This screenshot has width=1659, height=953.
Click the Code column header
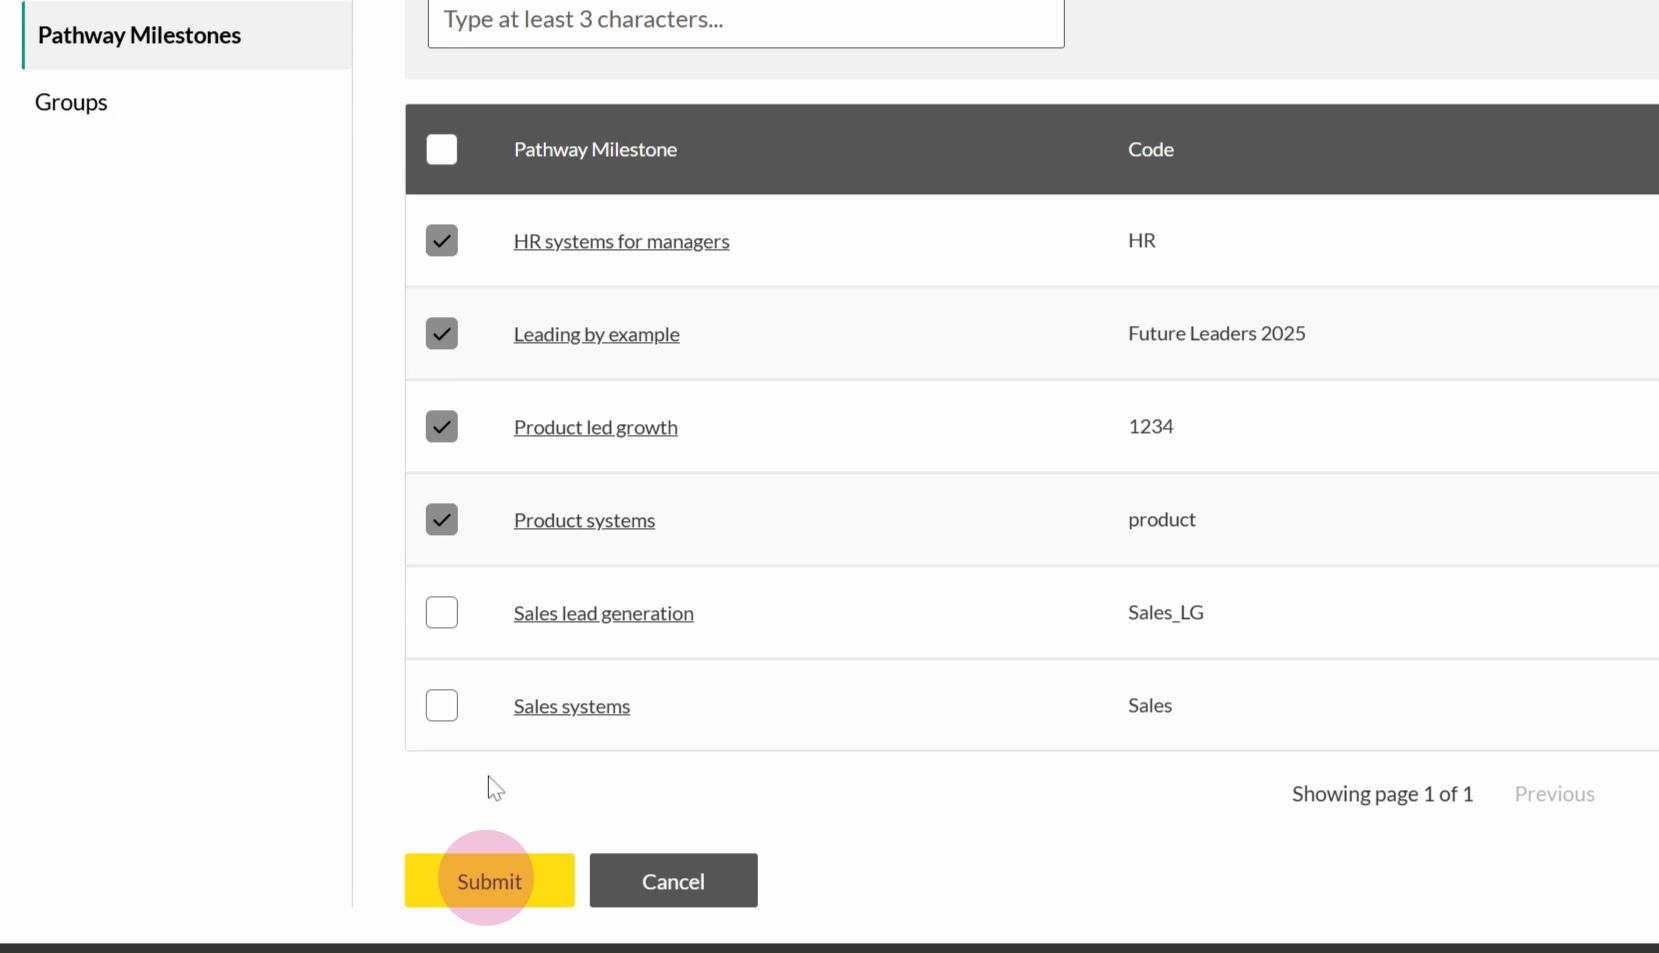(x=1150, y=149)
